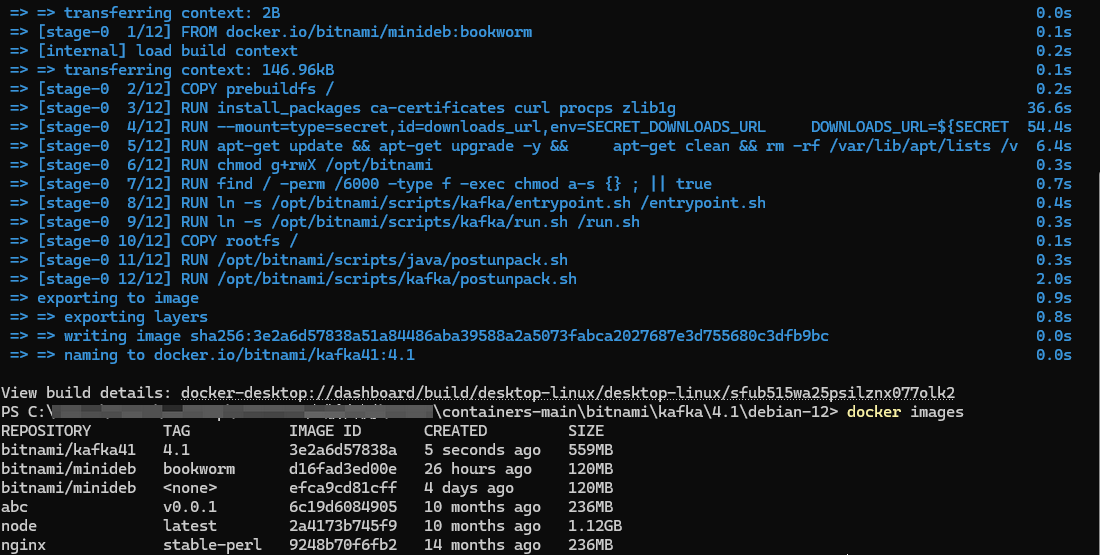The image size is (1100, 555).
Task: Click the bitnami/kafka41 repository name
Action: 68,450
